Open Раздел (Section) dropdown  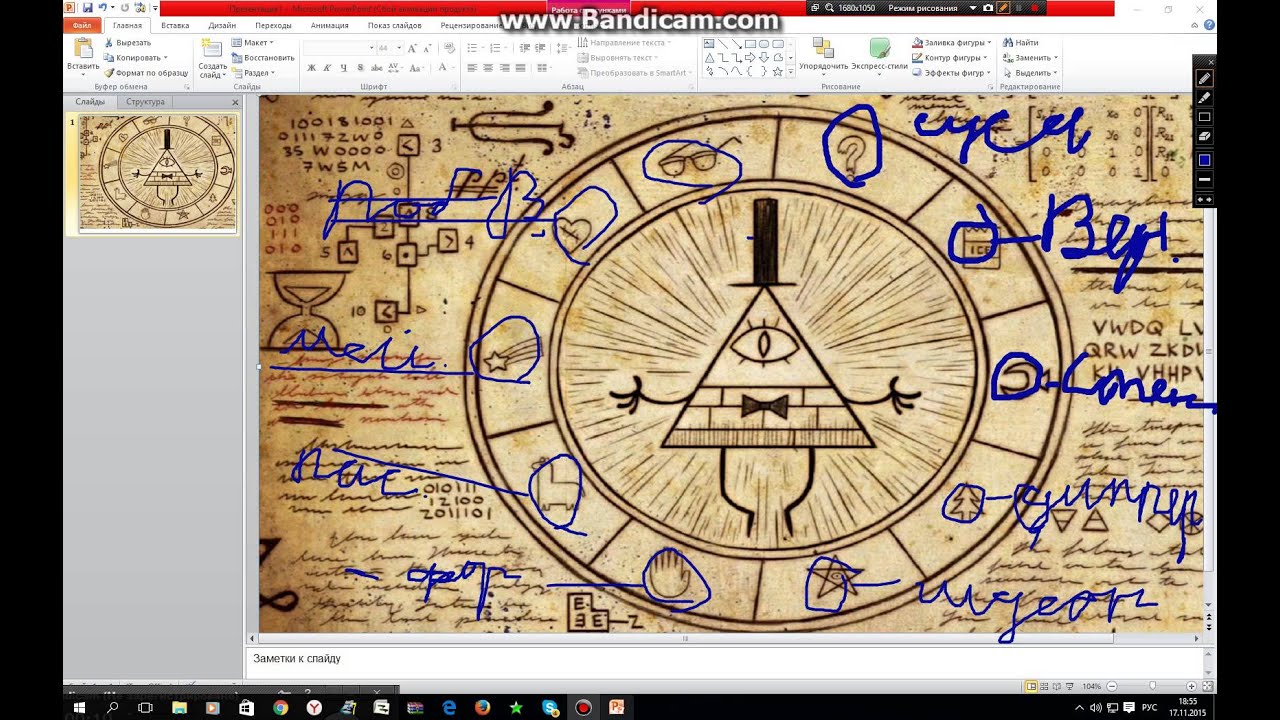click(253, 73)
